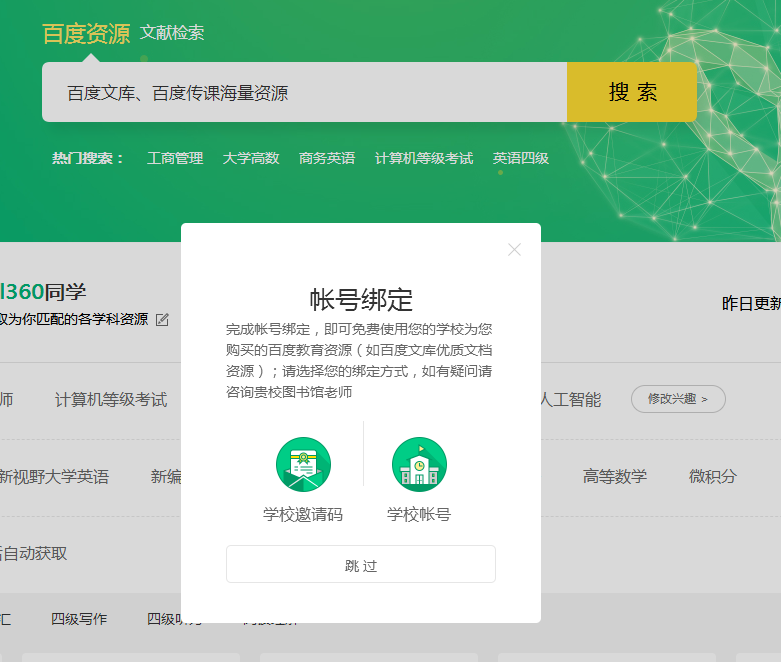The height and width of the screenshot is (662, 781).
Task: Close the 帐号绑定 dialog with X
Action: 514,250
